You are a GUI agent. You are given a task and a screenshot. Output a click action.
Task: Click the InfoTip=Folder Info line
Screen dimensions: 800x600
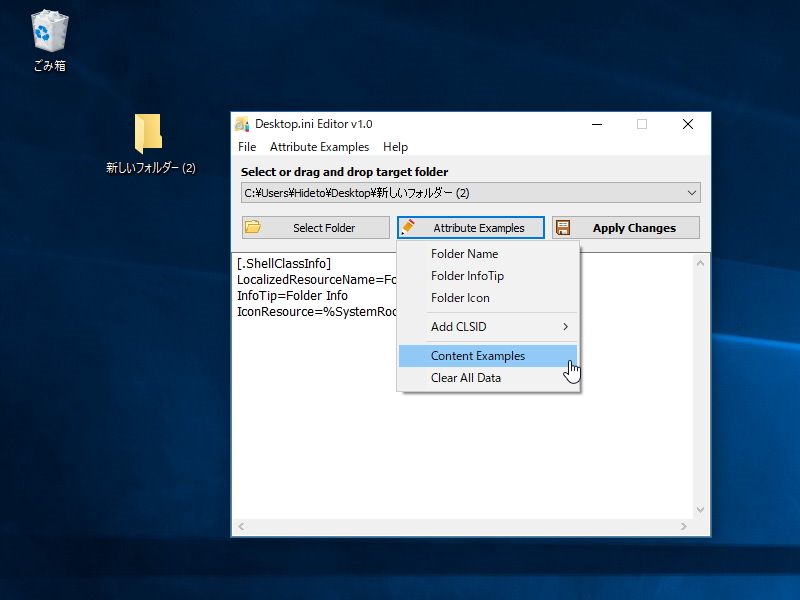(x=292, y=295)
